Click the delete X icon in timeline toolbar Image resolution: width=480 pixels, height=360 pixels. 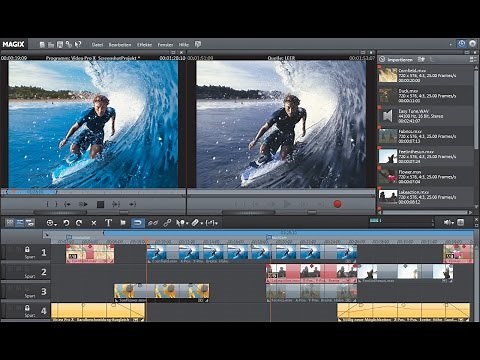[94, 223]
